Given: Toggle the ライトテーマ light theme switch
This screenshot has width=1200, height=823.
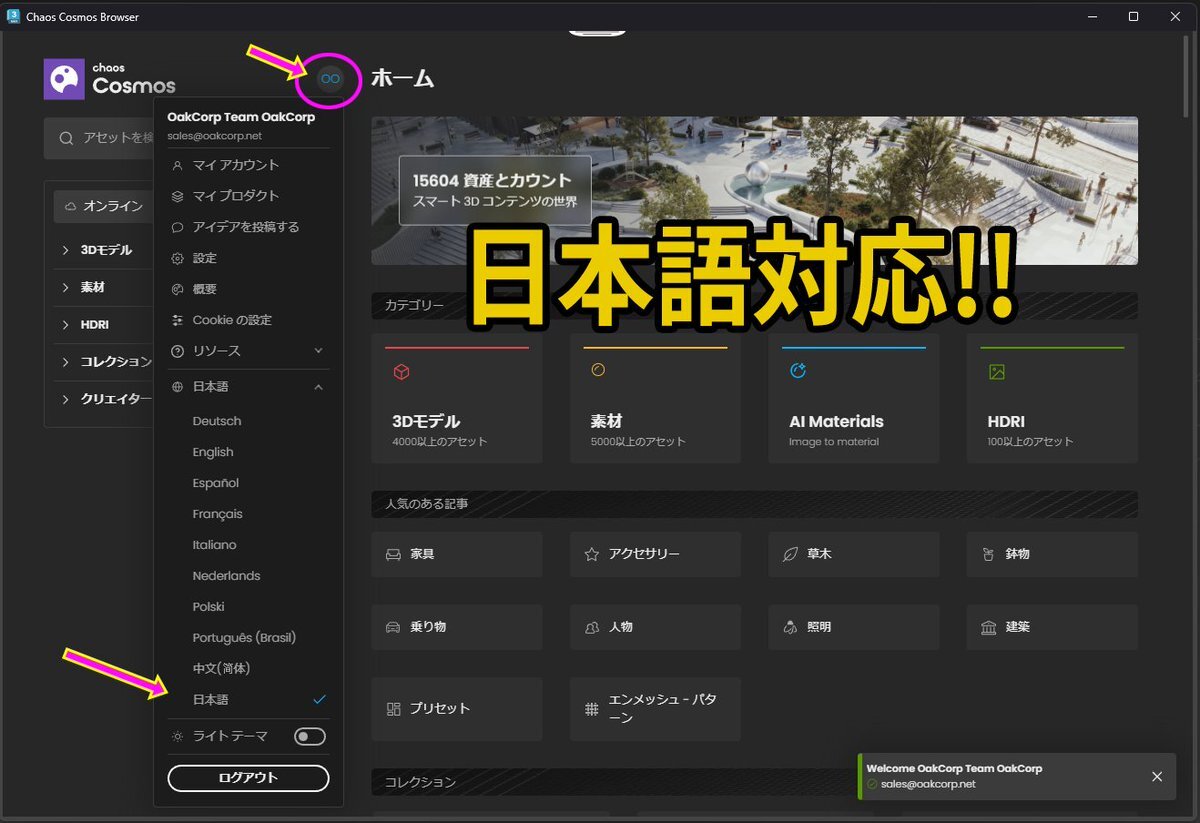Looking at the screenshot, I should (x=310, y=737).
